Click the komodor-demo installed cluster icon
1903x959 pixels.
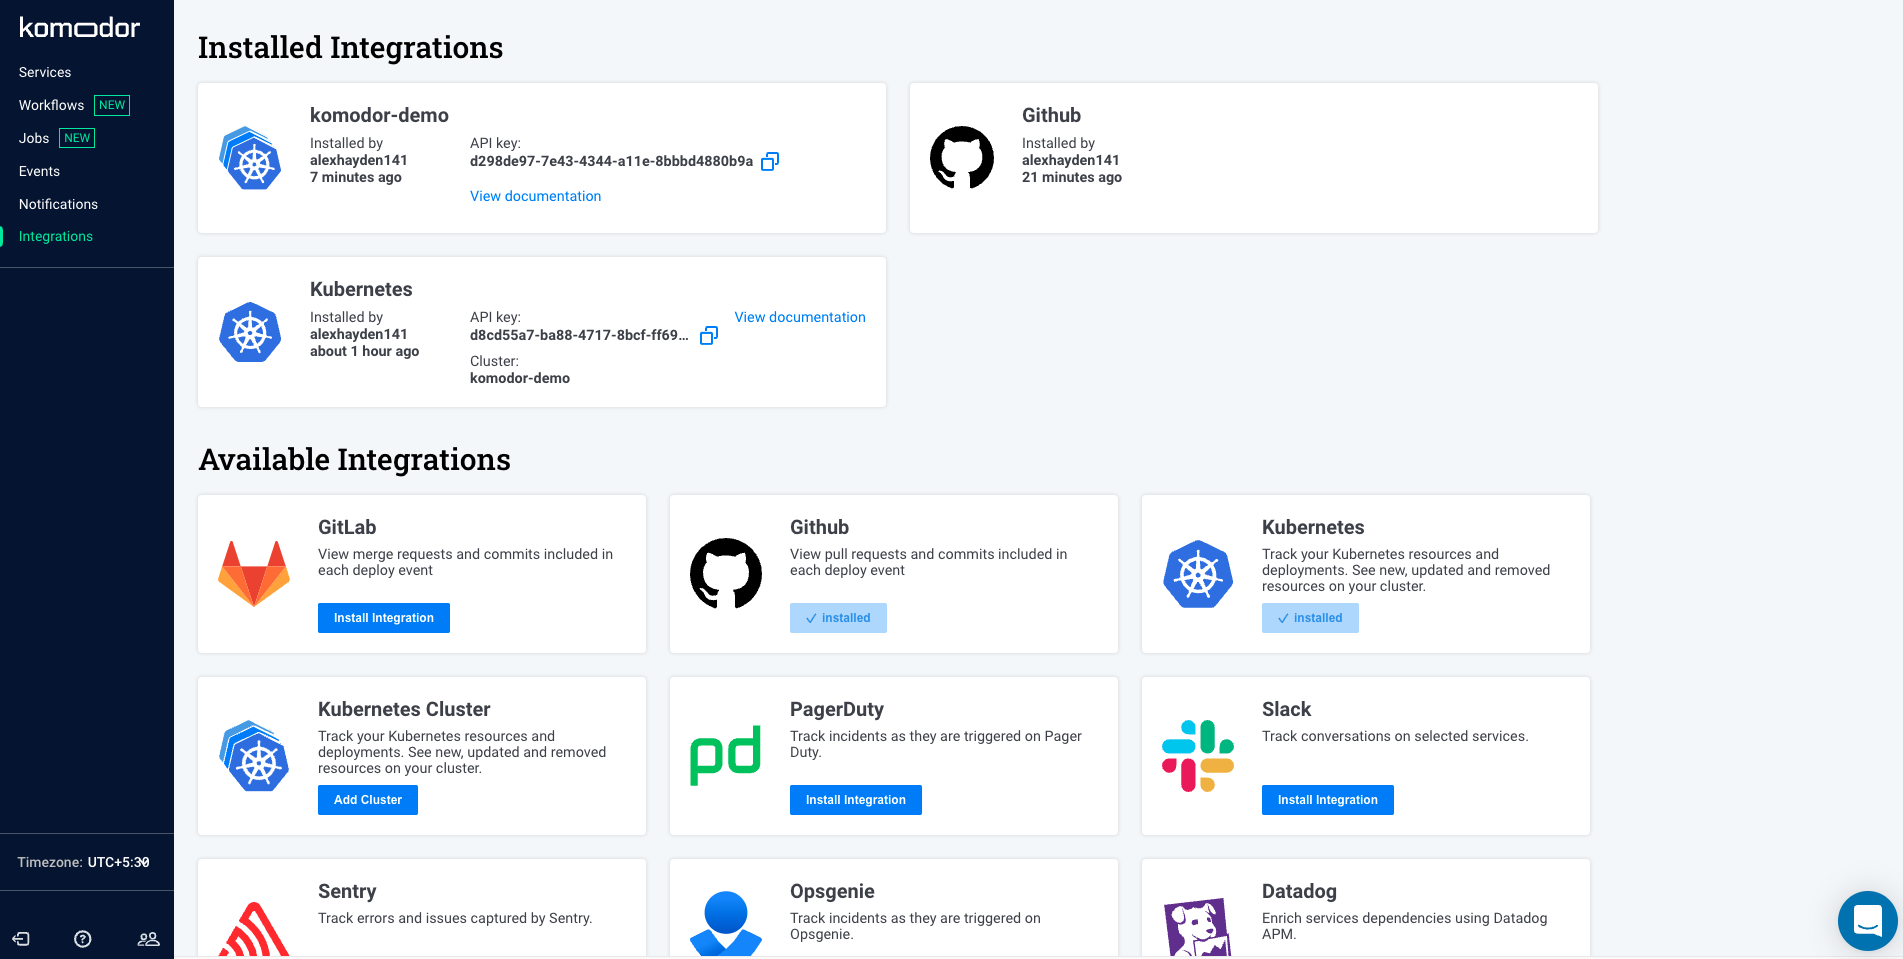point(251,158)
